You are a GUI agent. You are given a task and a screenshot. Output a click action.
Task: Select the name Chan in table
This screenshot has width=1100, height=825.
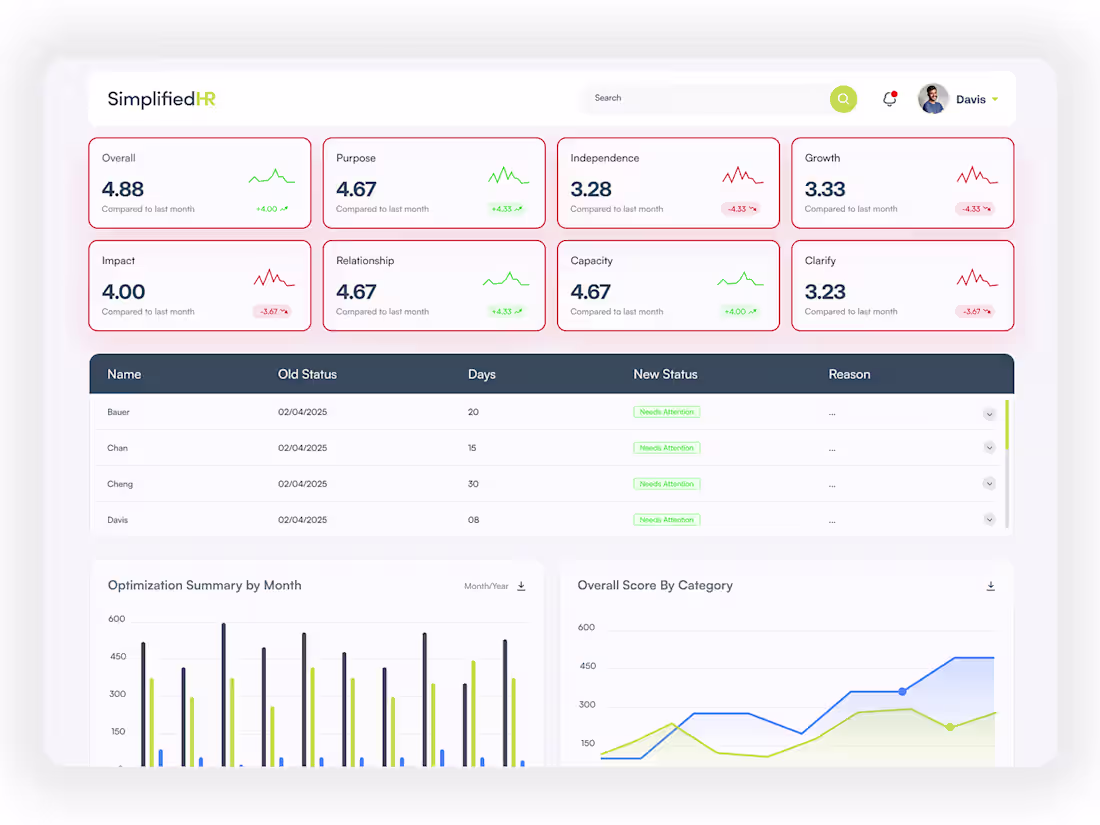coord(117,448)
